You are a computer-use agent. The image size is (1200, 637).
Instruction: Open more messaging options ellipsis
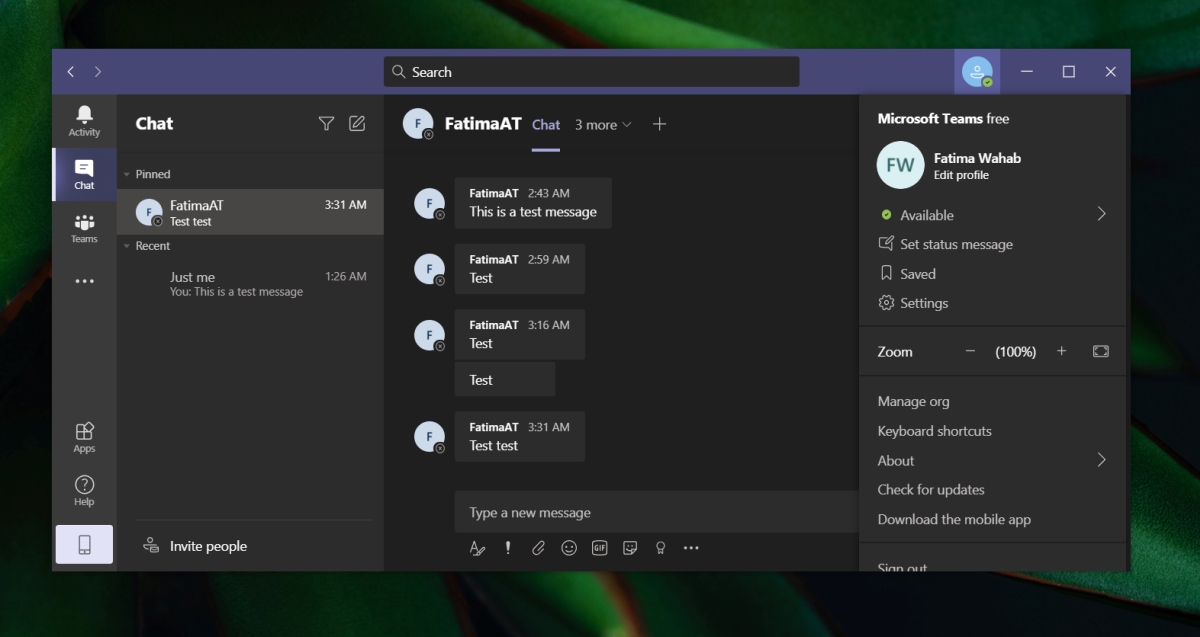(x=691, y=548)
